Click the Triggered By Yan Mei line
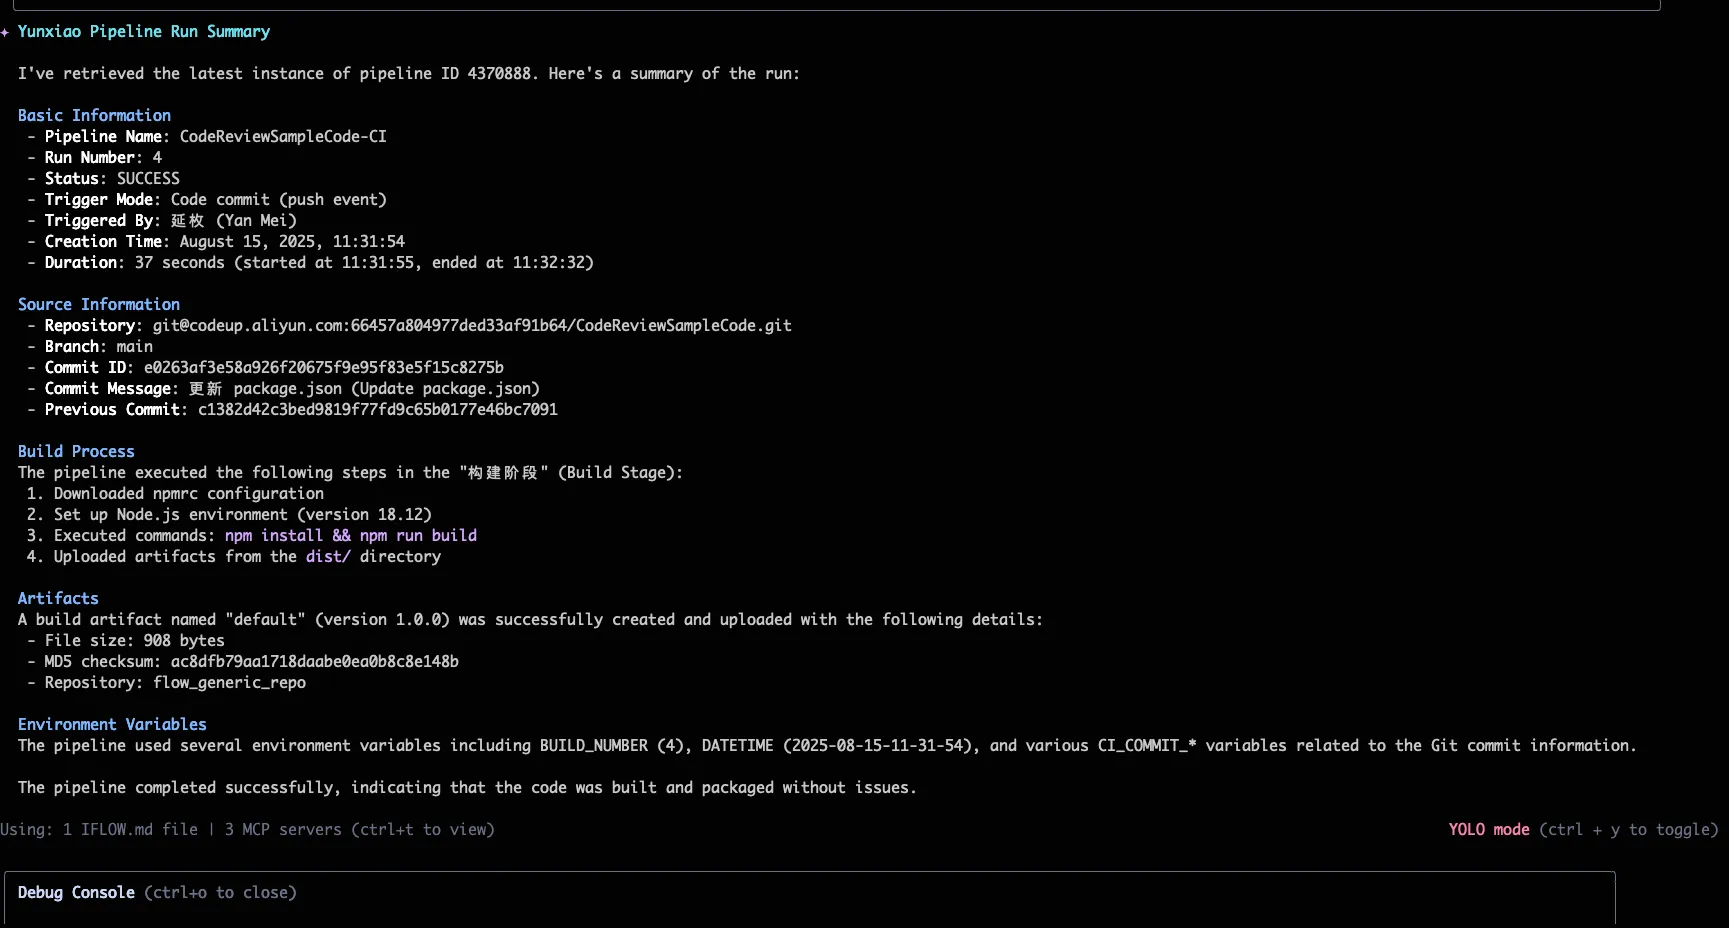Image resolution: width=1729 pixels, height=928 pixels. 162,220
